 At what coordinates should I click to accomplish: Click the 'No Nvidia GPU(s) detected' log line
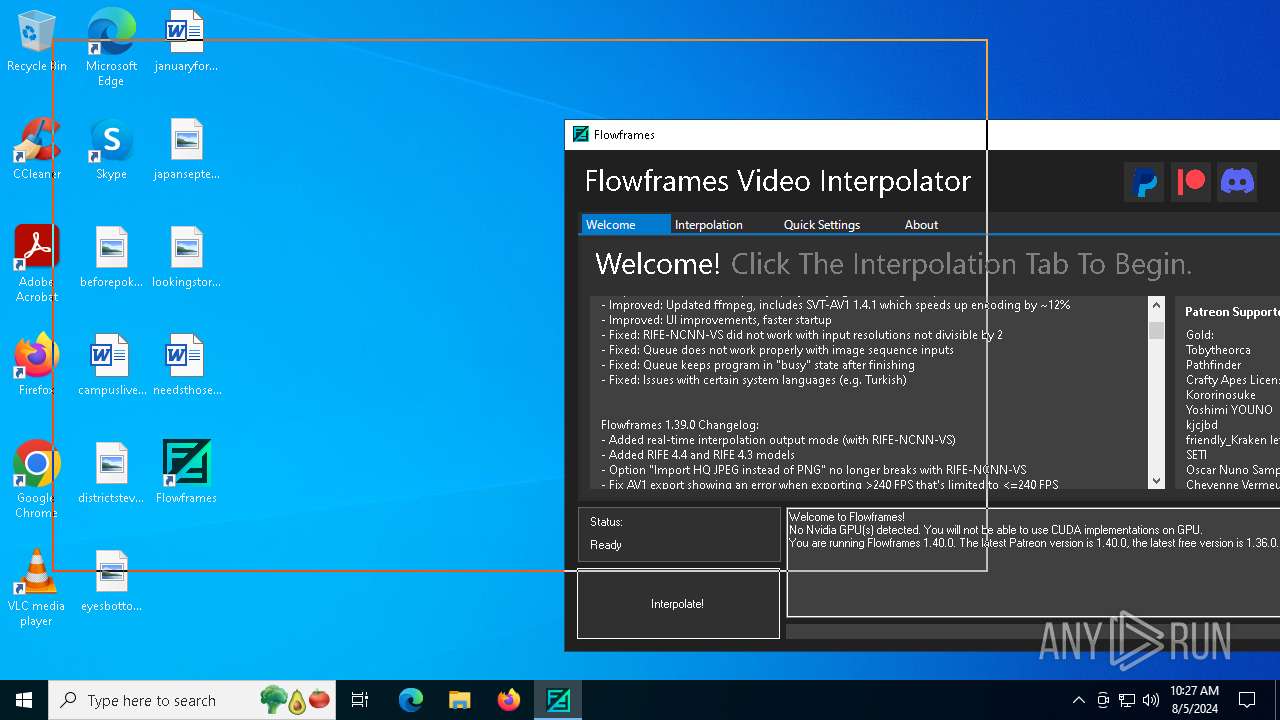pos(995,530)
